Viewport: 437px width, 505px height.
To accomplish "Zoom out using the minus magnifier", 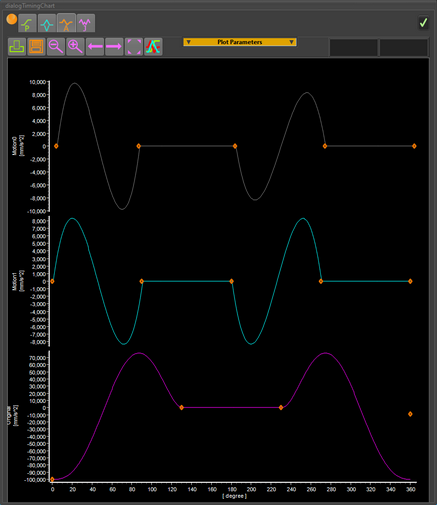I will tap(56, 47).
